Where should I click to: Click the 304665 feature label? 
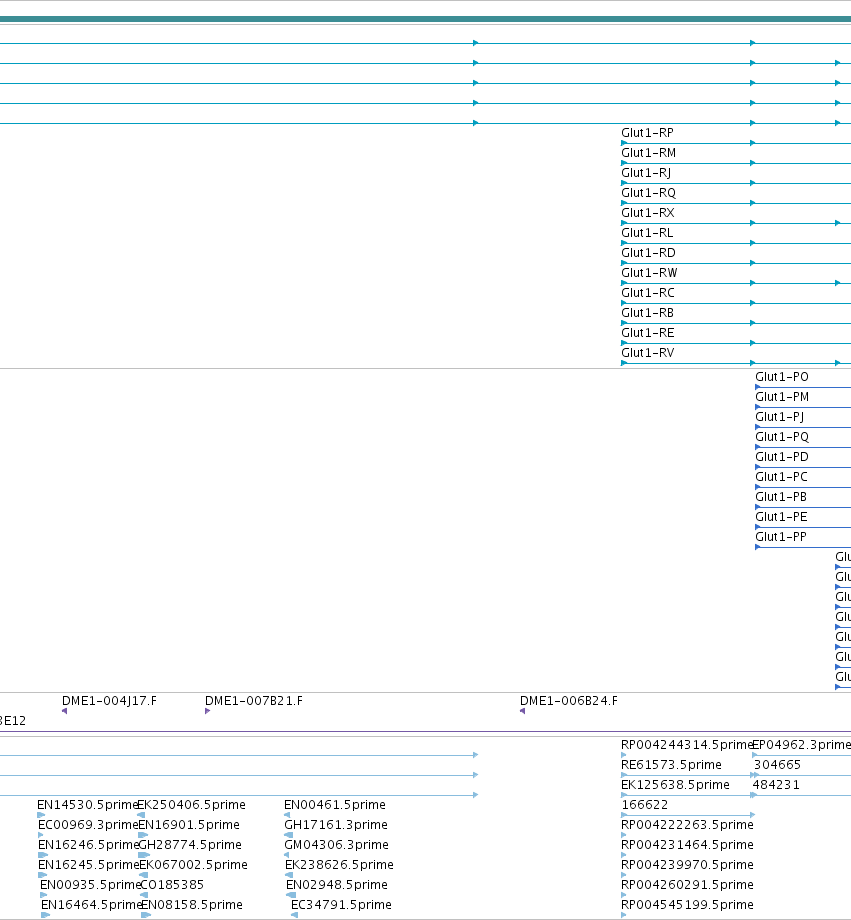coord(777,765)
